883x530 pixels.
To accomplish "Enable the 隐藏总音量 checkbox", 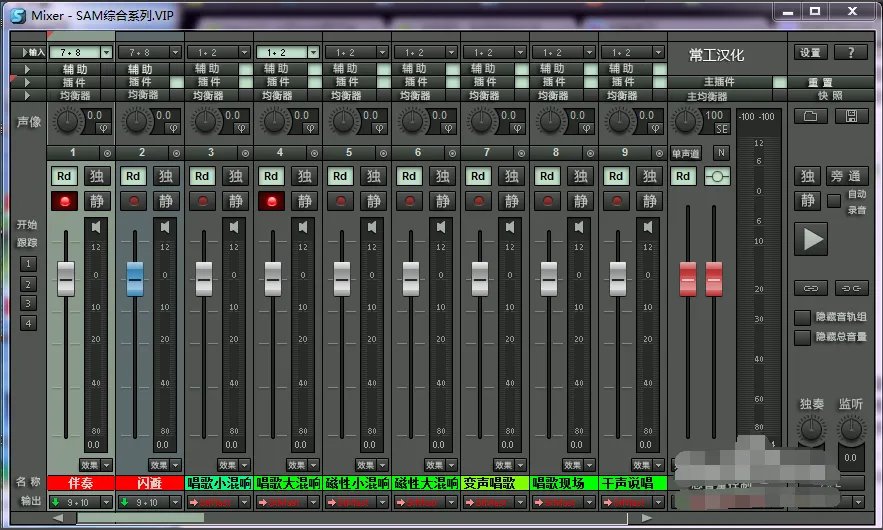I will point(802,337).
